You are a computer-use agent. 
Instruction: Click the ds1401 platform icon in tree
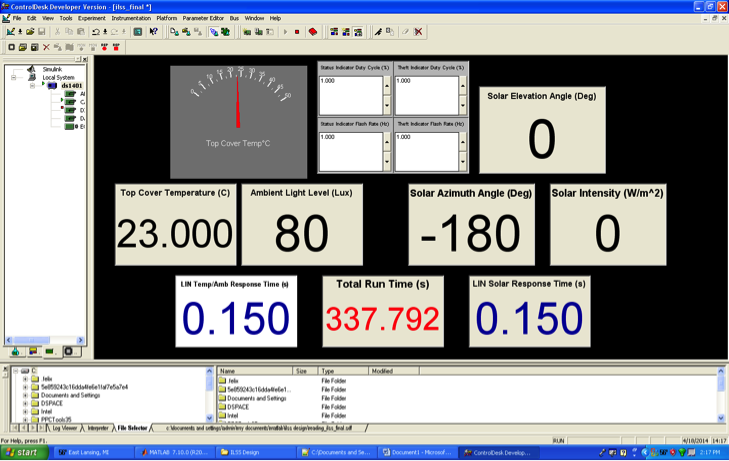[52, 86]
